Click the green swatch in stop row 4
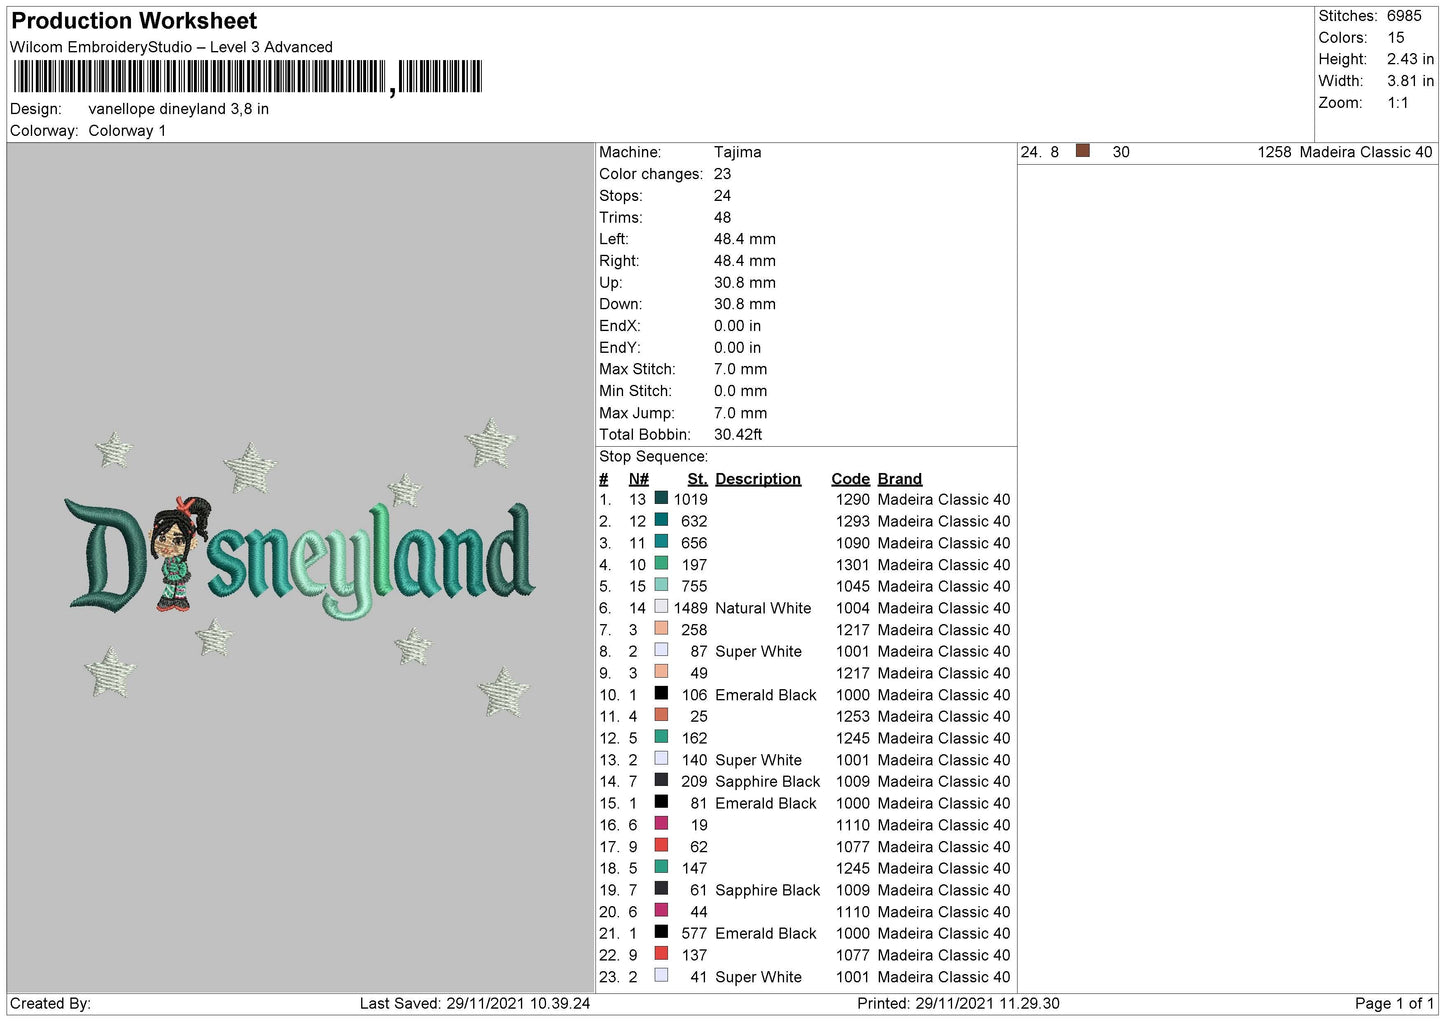 661,563
